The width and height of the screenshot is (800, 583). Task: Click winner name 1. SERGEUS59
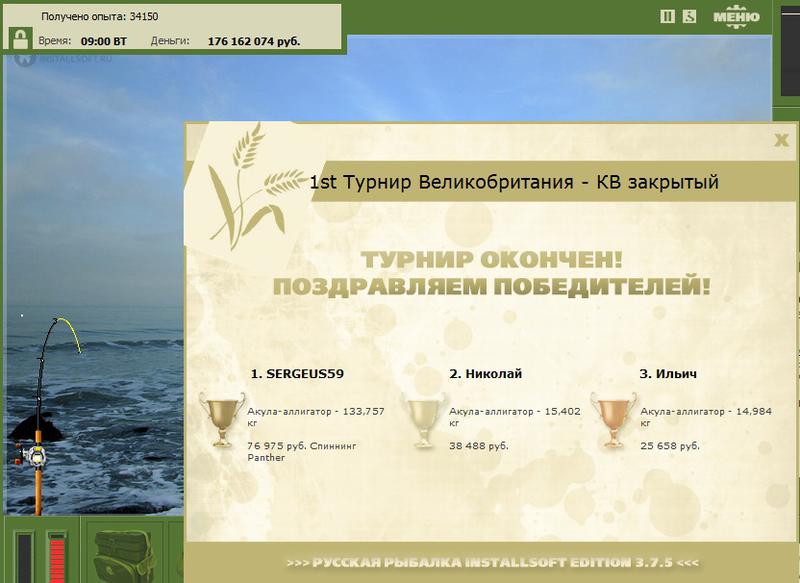(297, 373)
